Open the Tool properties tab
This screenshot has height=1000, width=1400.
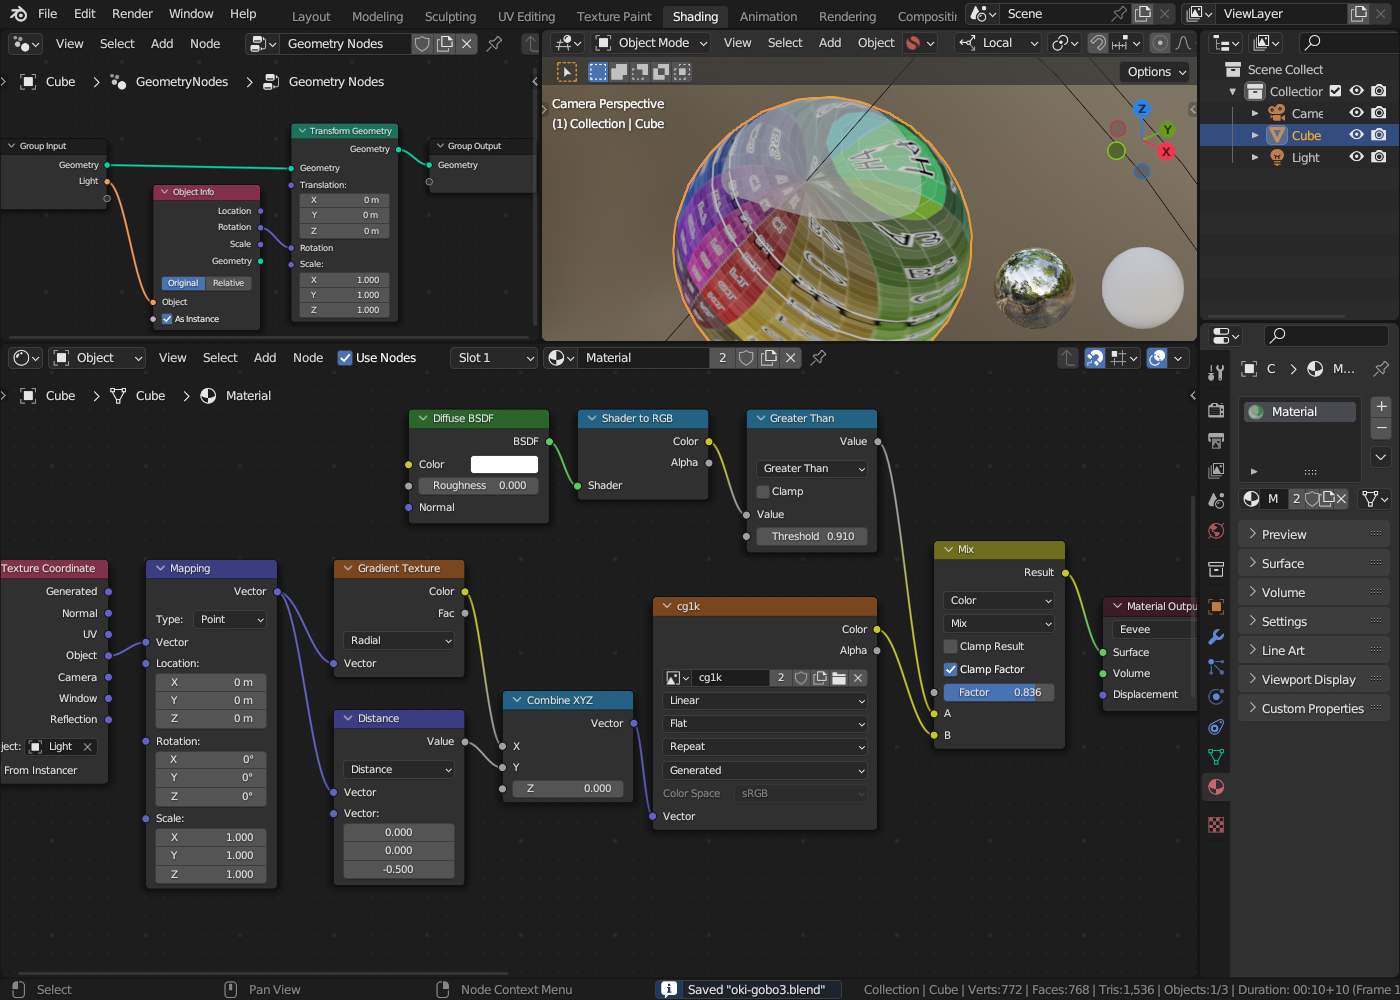(x=1216, y=373)
